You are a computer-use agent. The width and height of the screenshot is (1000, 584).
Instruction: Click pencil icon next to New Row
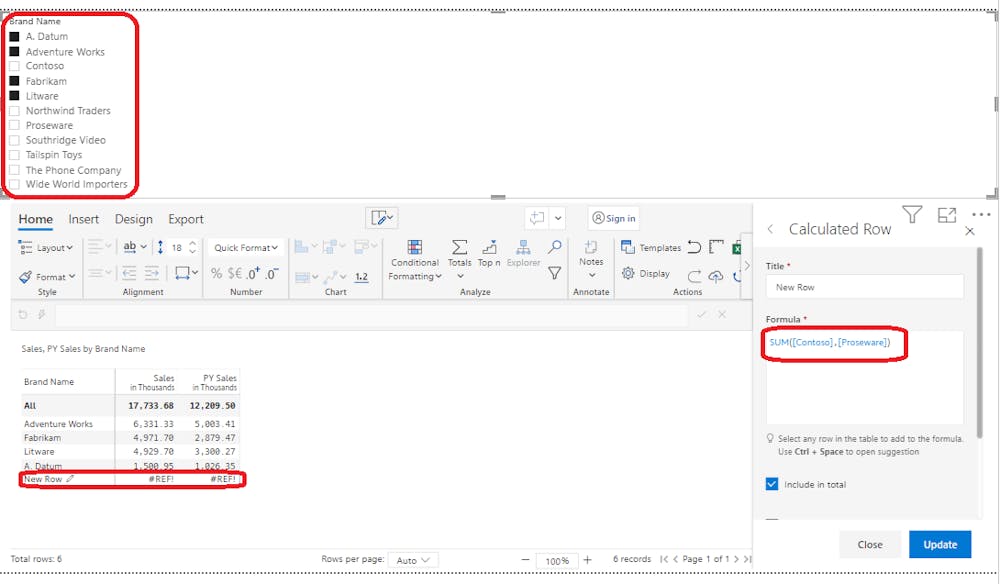click(x=70, y=479)
